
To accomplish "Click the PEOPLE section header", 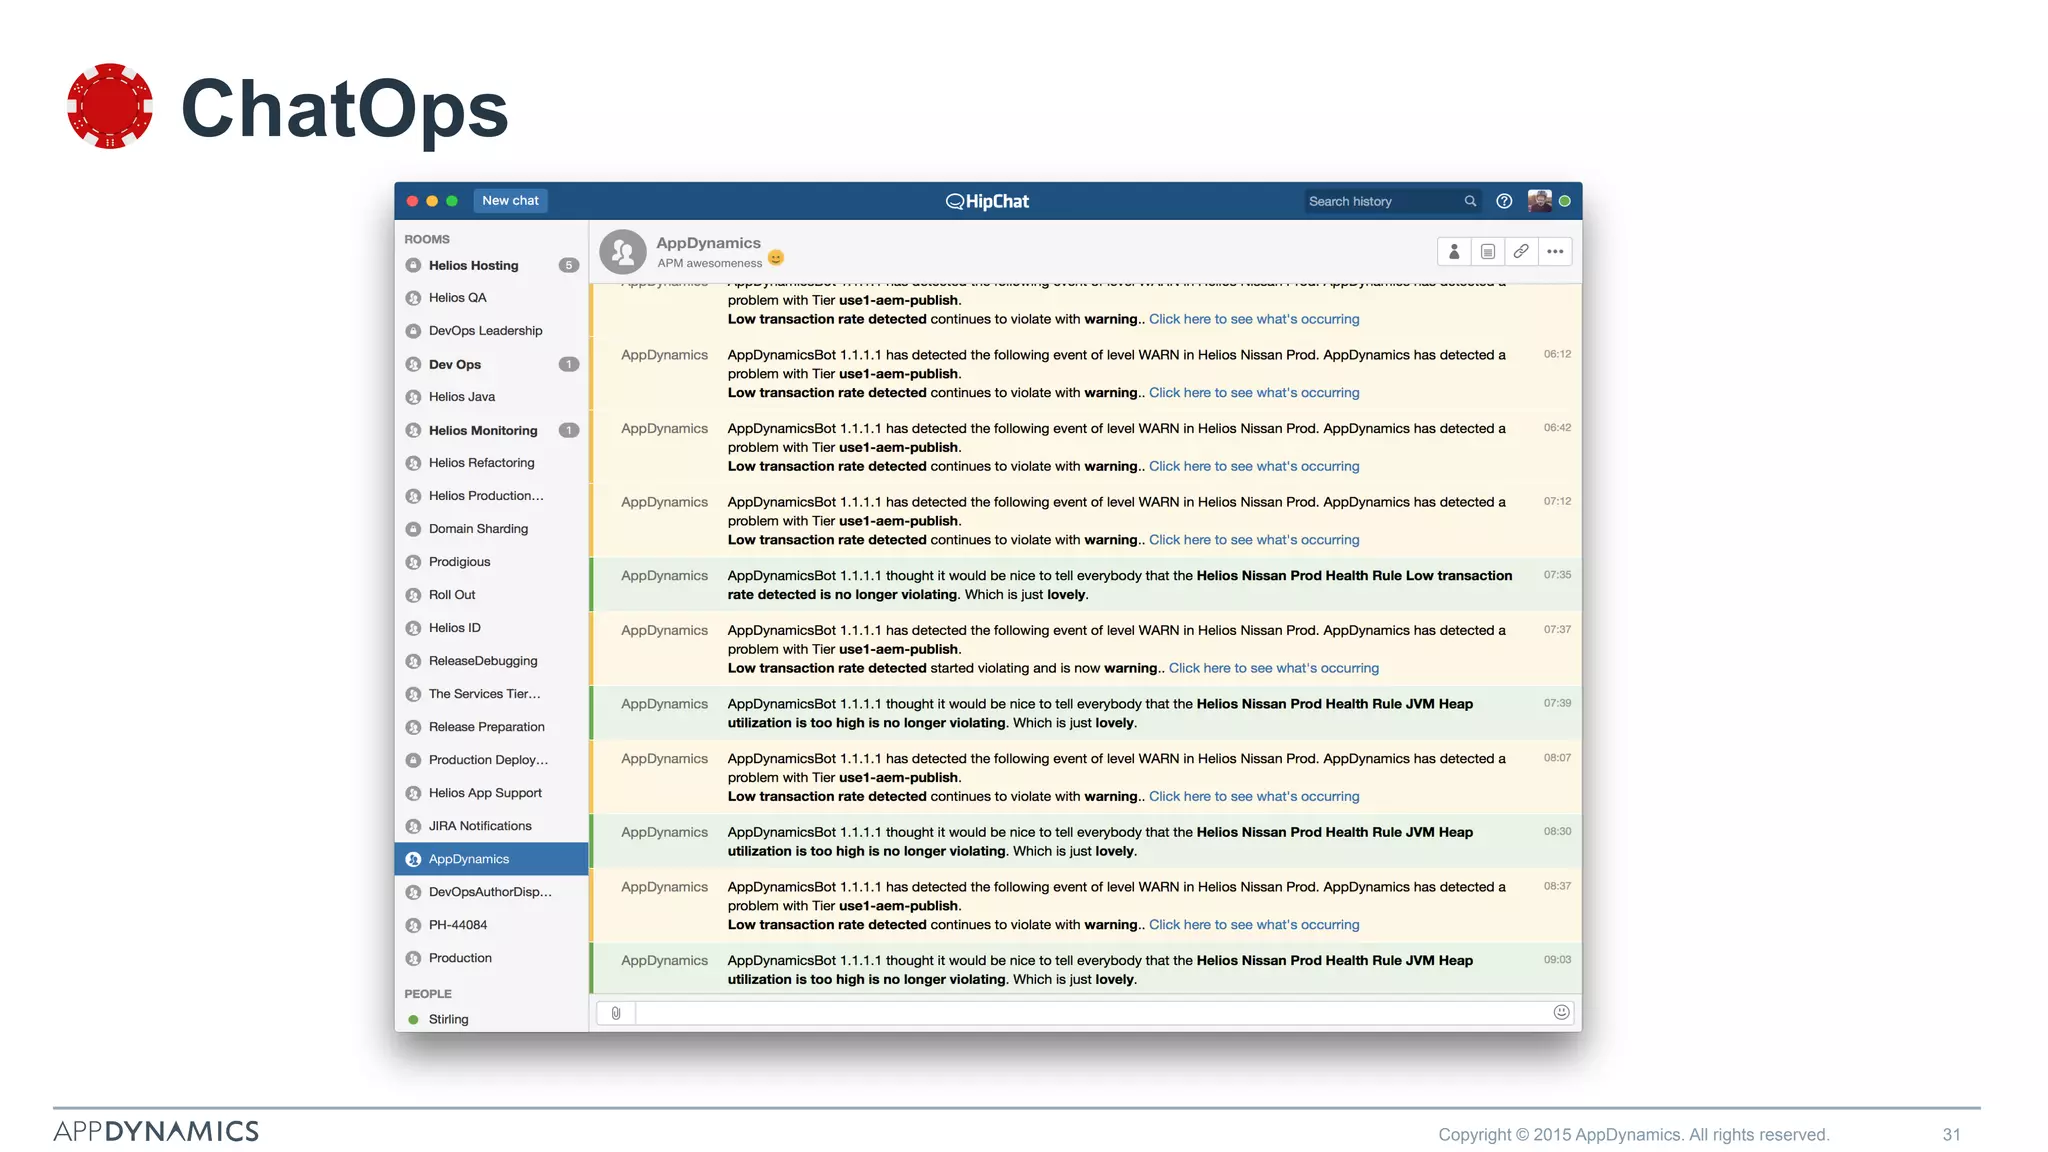I will point(428,994).
